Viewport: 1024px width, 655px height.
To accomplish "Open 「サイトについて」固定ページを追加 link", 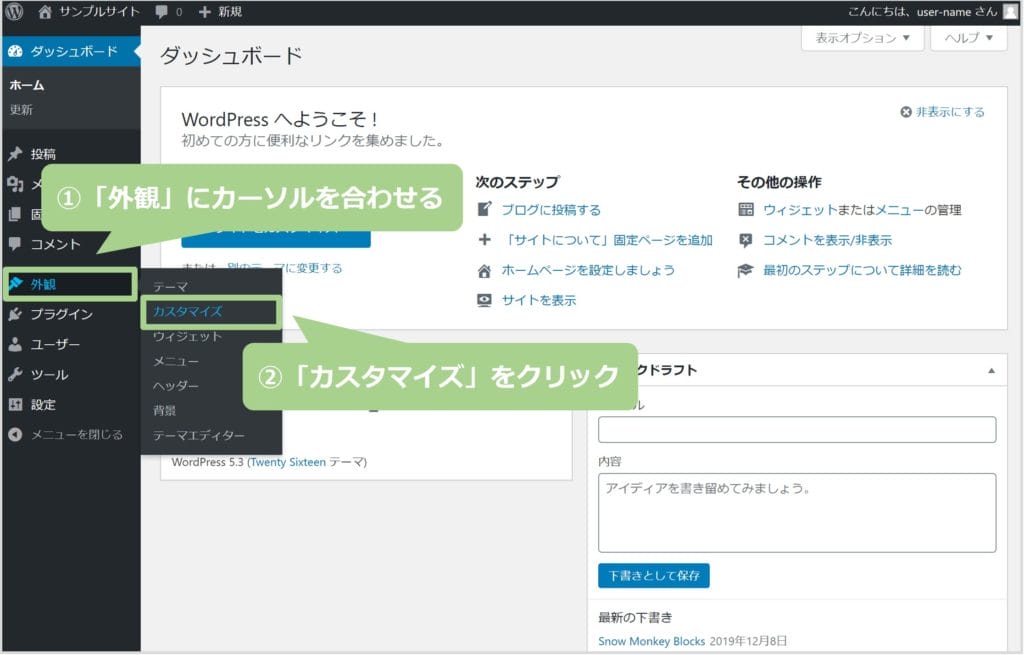I will (x=607, y=240).
